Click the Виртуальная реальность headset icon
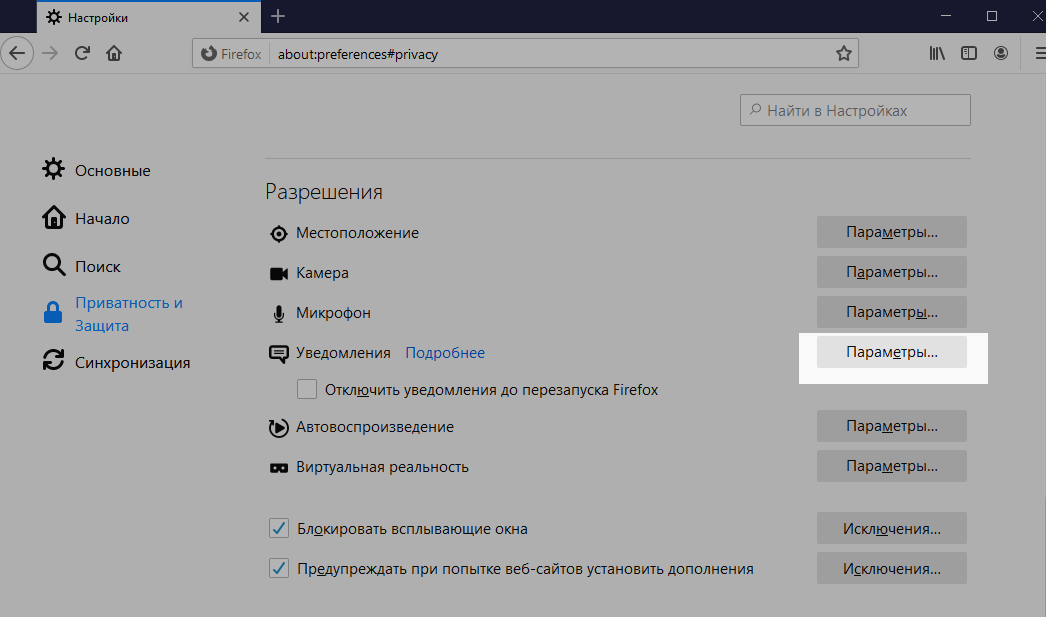Viewport: 1046px width, 617px height. [x=278, y=468]
